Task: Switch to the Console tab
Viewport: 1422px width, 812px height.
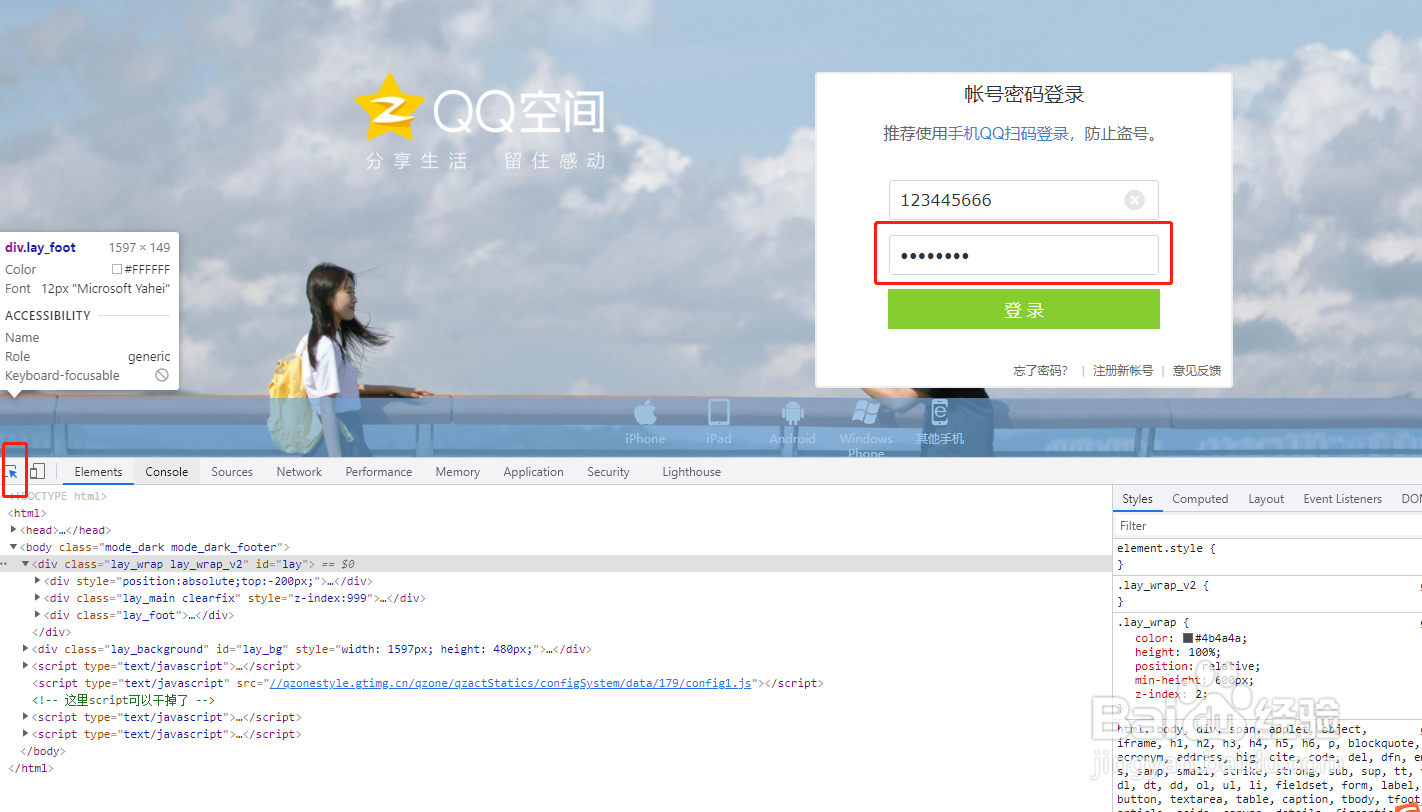Action: pyautogui.click(x=166, y=471)
